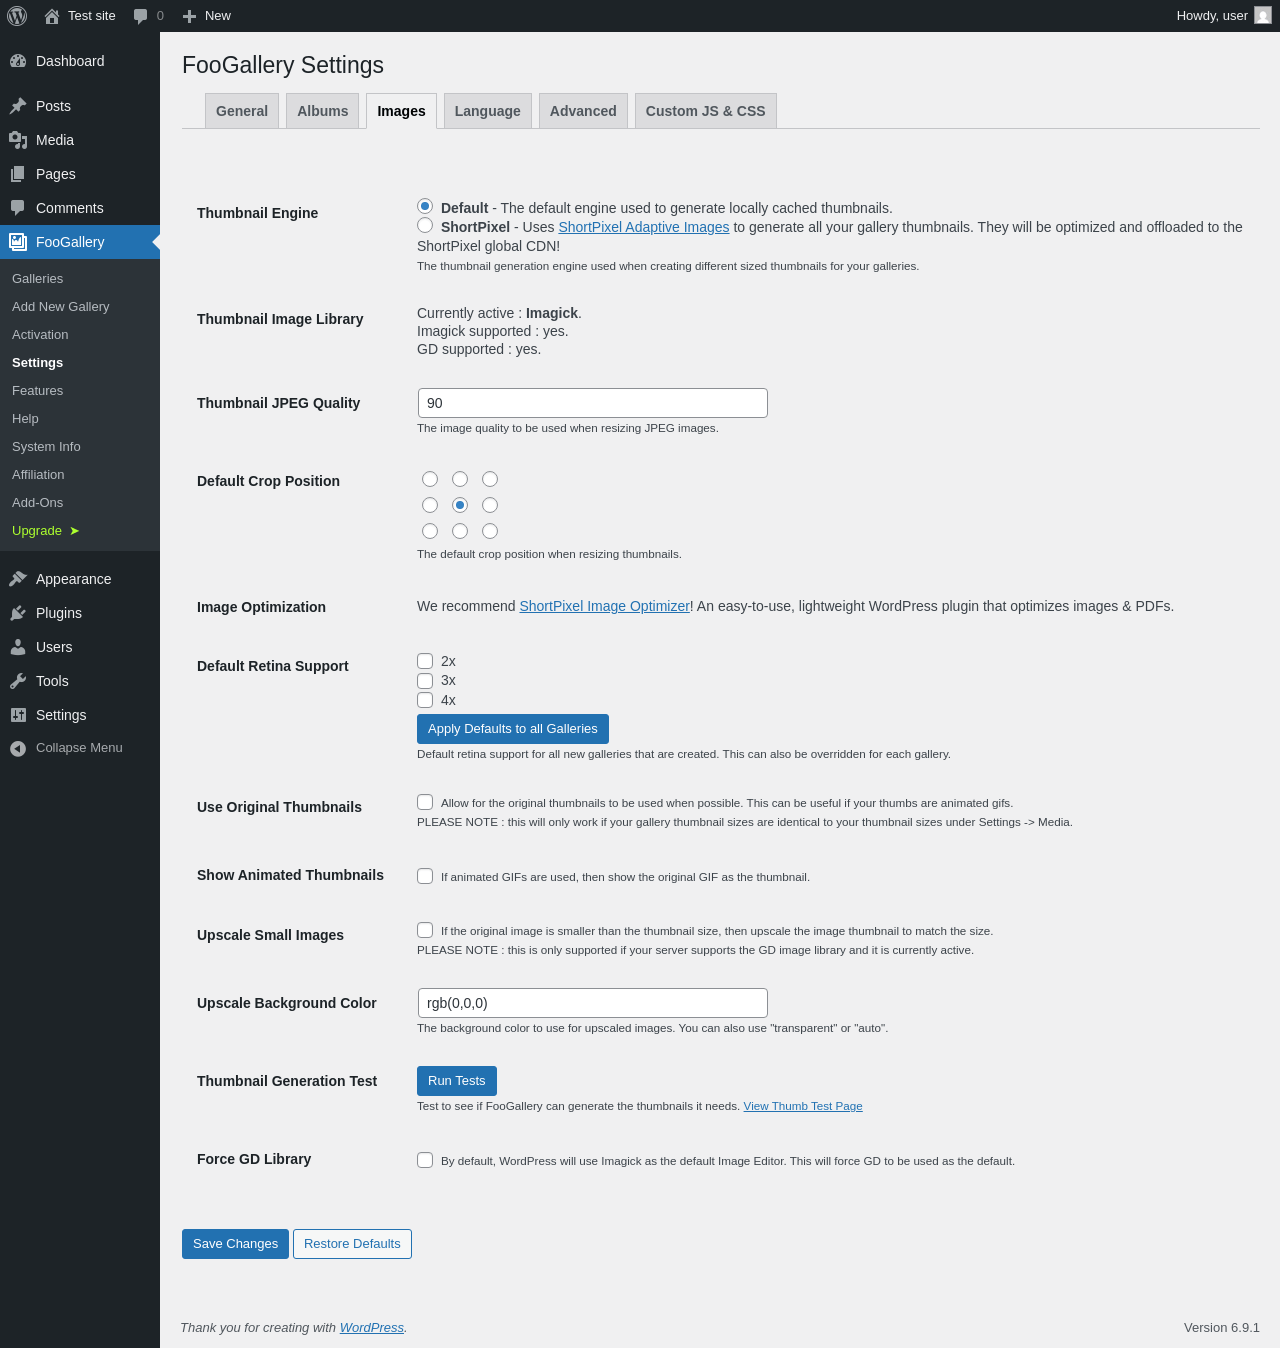Click the Save Changes button
Image resolution: width=1280 pixels, height=1348 pixels.
[235, 1244]
